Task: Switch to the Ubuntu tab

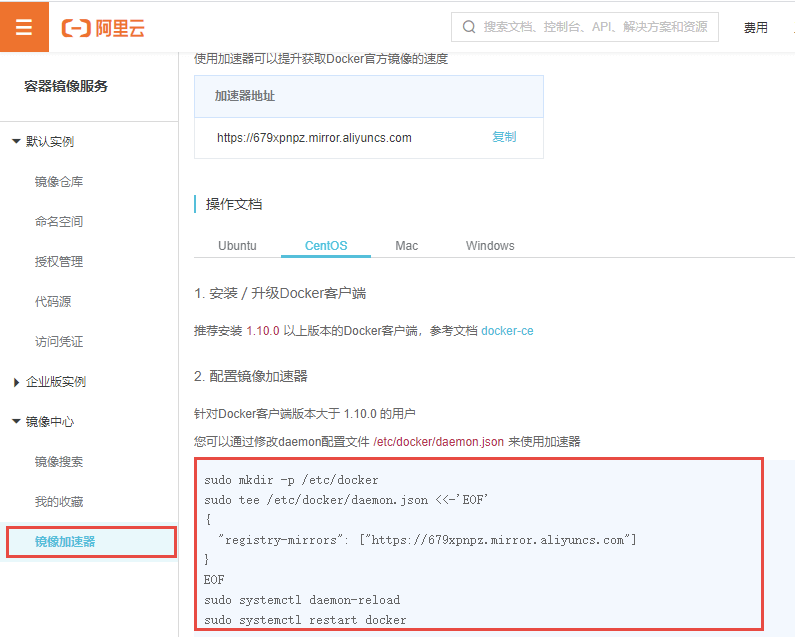Action: 237,246
